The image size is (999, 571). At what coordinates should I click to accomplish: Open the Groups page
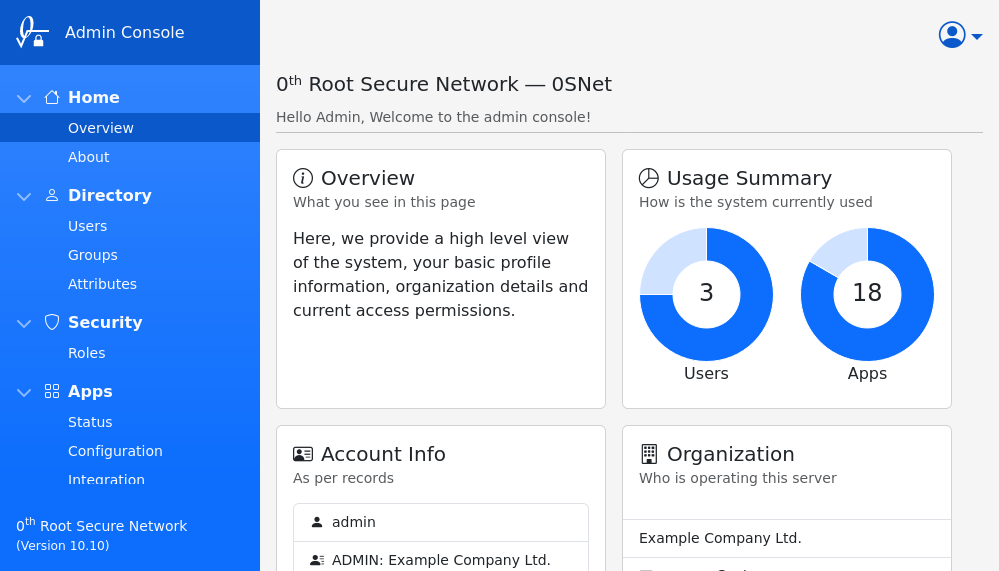click(x=93, y=255)
